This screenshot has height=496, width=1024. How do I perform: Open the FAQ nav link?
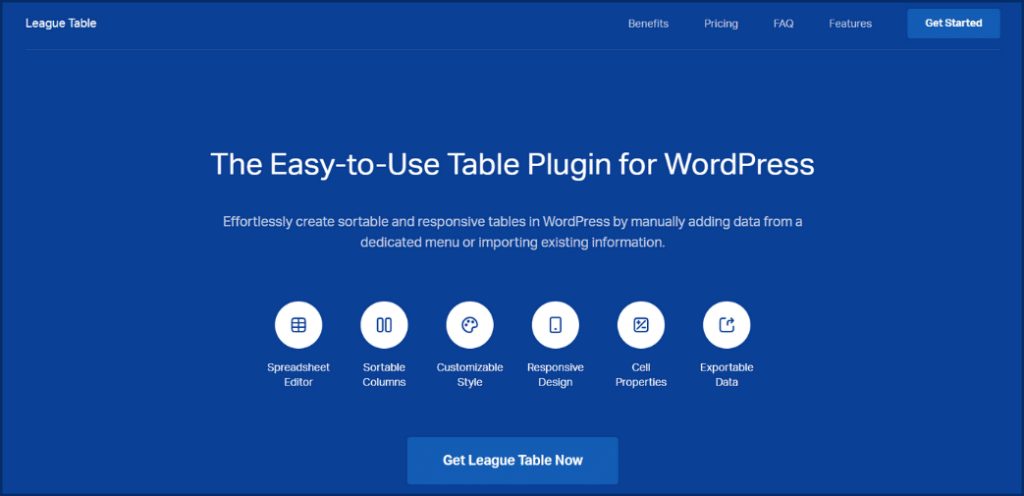(x=784, y=23)
